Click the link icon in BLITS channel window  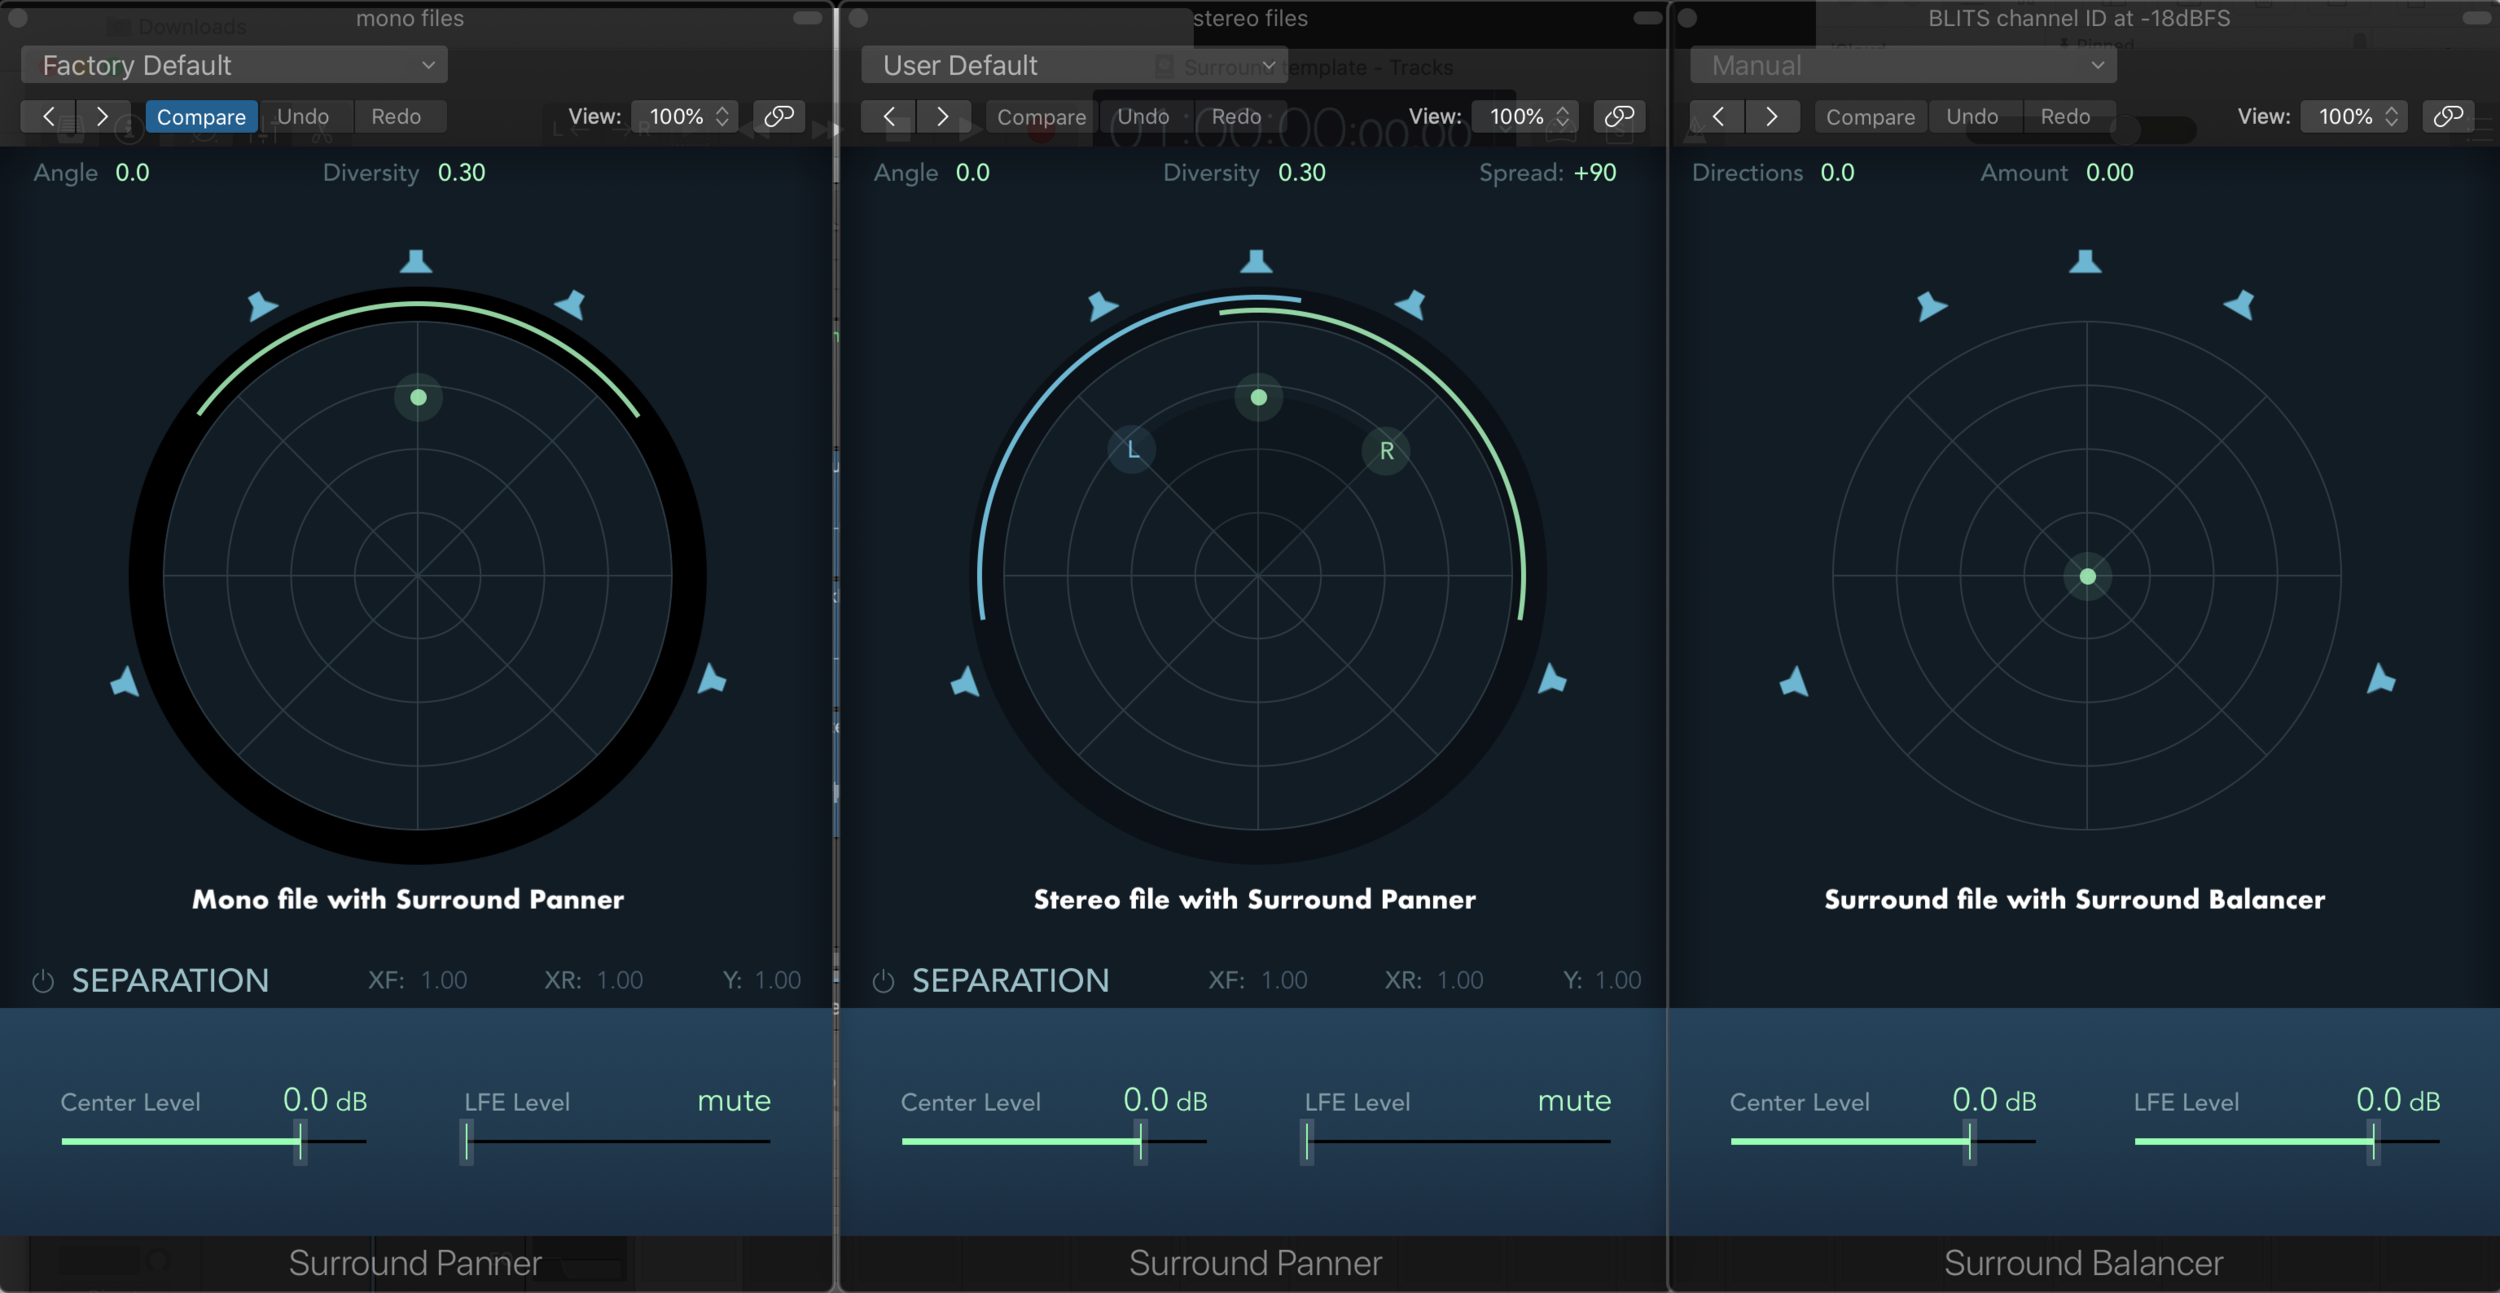pyautogui.click(x=2447, y=116)
